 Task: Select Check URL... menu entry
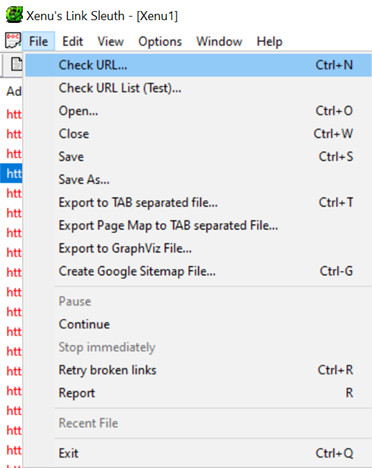point(198,65)
